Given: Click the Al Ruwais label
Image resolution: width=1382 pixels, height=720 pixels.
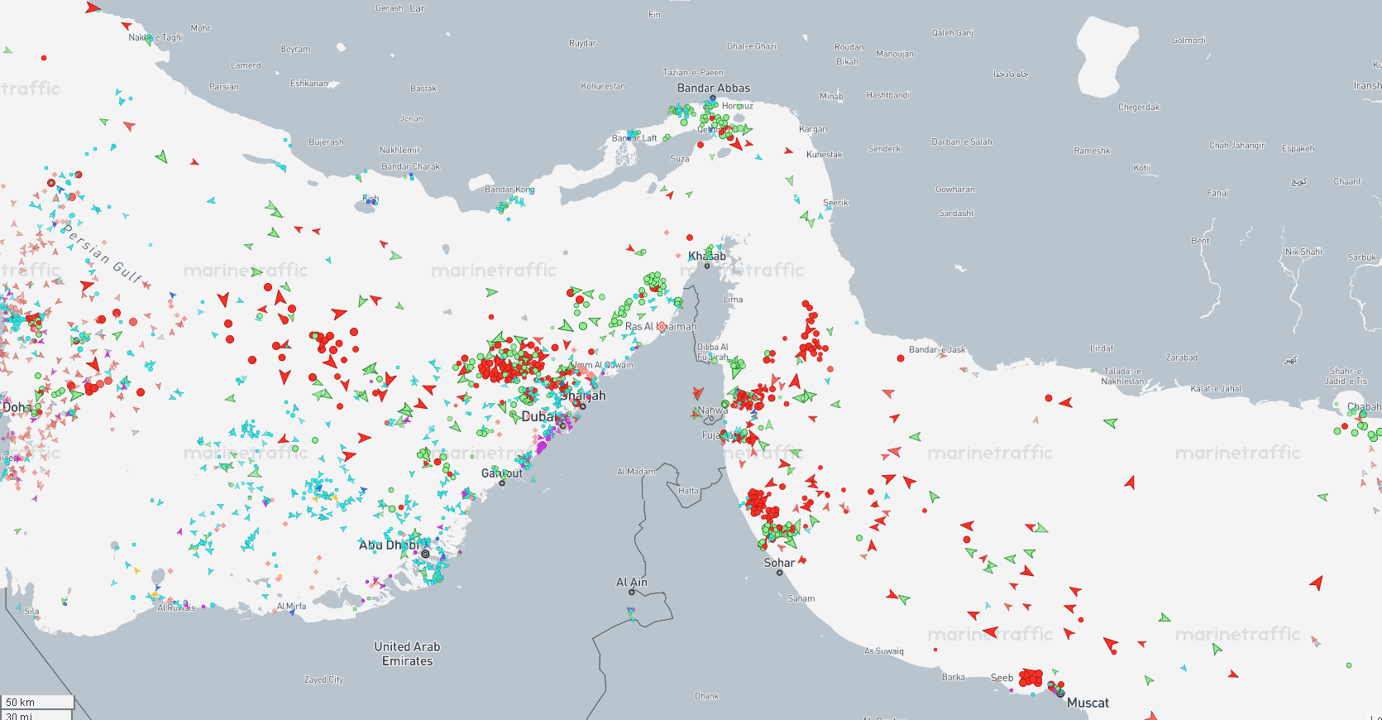Looking at the screenshot, I should point(177,607).
